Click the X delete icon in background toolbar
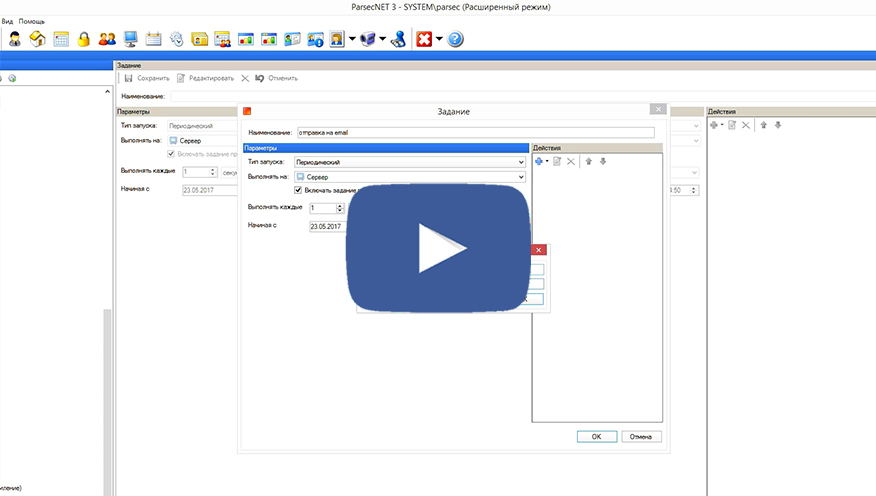This screenshot has width=876, height=496. click(x=245, y=78)
